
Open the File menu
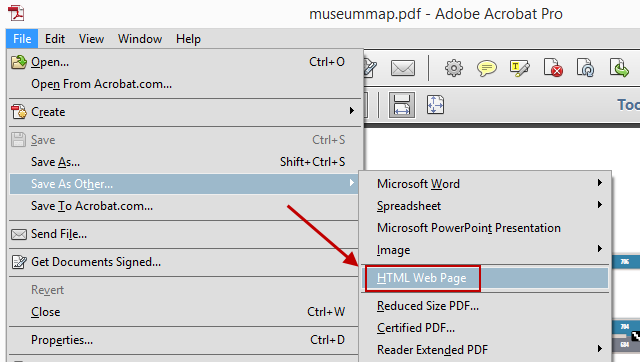pos(22,39)
